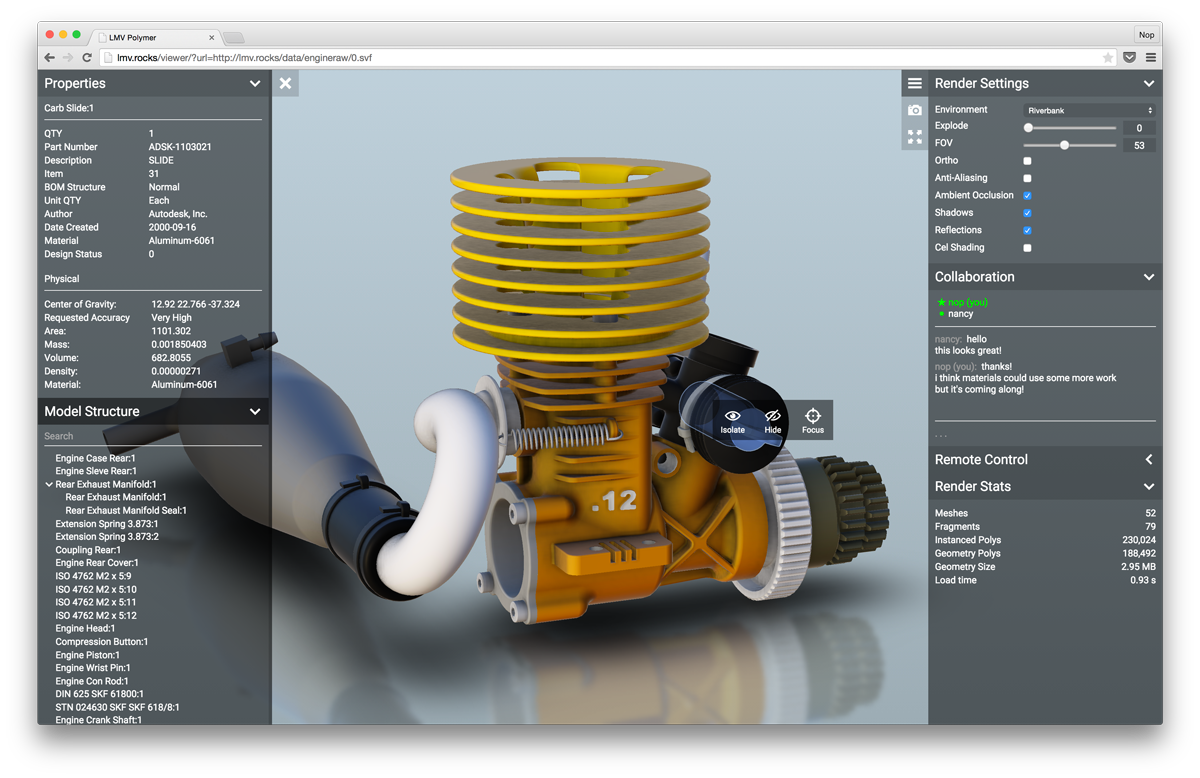1200x778 pixels.
Task: Collapse the Render Stats panel
Action: (x=1149, y=487)
